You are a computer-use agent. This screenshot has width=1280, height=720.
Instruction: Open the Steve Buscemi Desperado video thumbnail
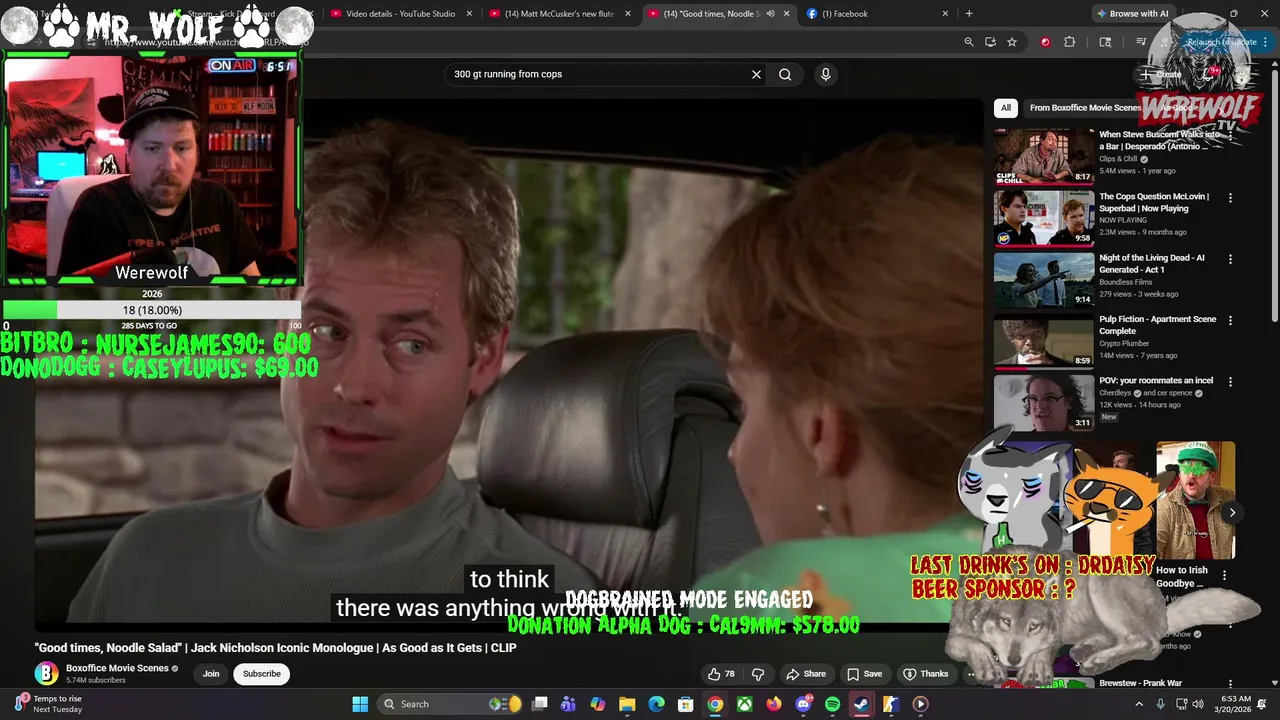click(x=1044, y=156)
